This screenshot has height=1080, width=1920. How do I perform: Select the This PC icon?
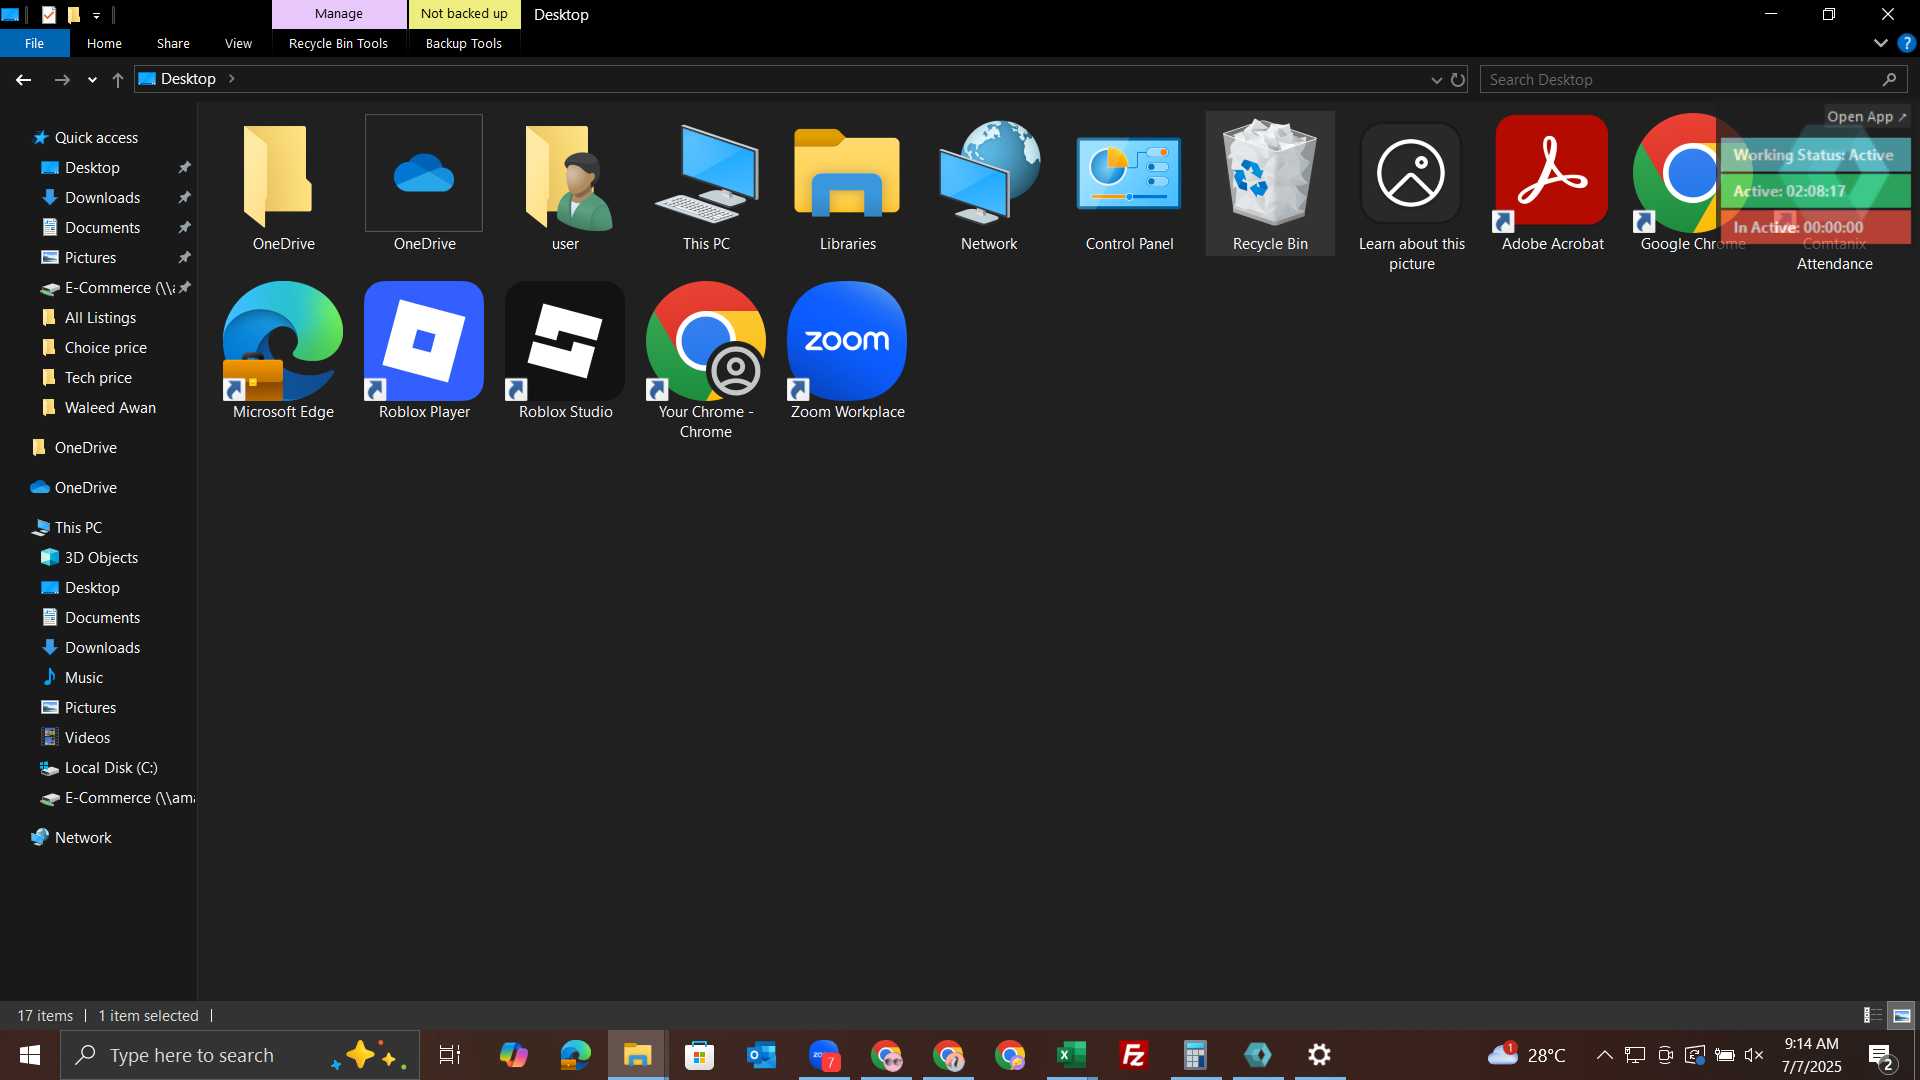coord(706,184)
